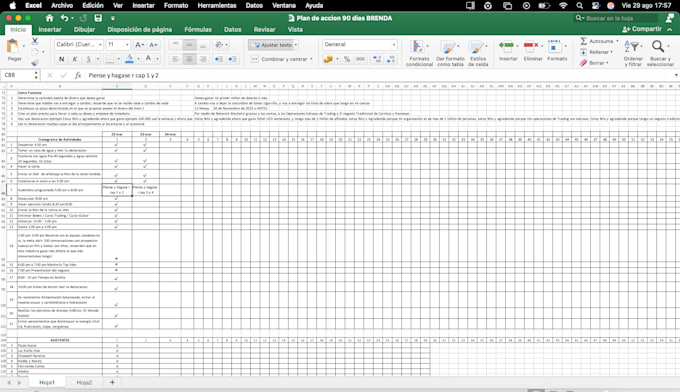Screen dimensions: 680x392
Task: Click the text orientation icon
Action: [x=219, y=45]
